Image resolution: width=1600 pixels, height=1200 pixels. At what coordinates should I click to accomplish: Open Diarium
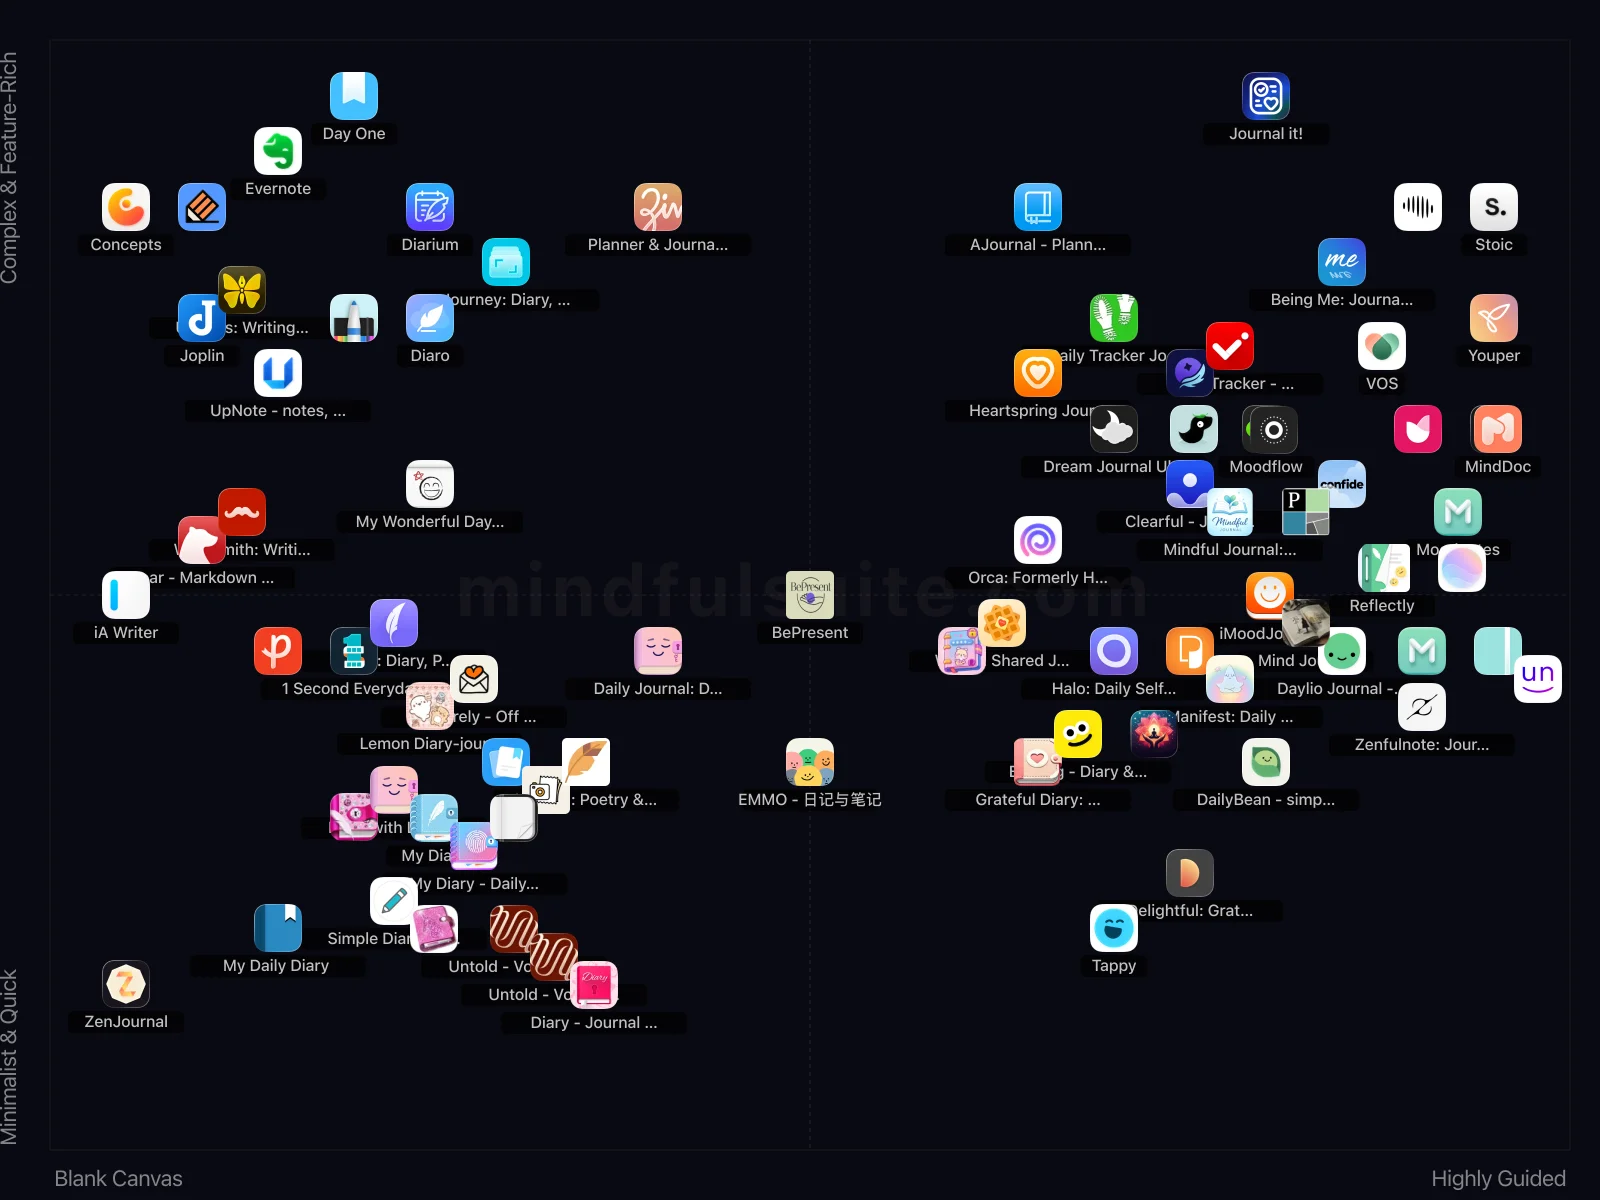[x=430, y=207]
